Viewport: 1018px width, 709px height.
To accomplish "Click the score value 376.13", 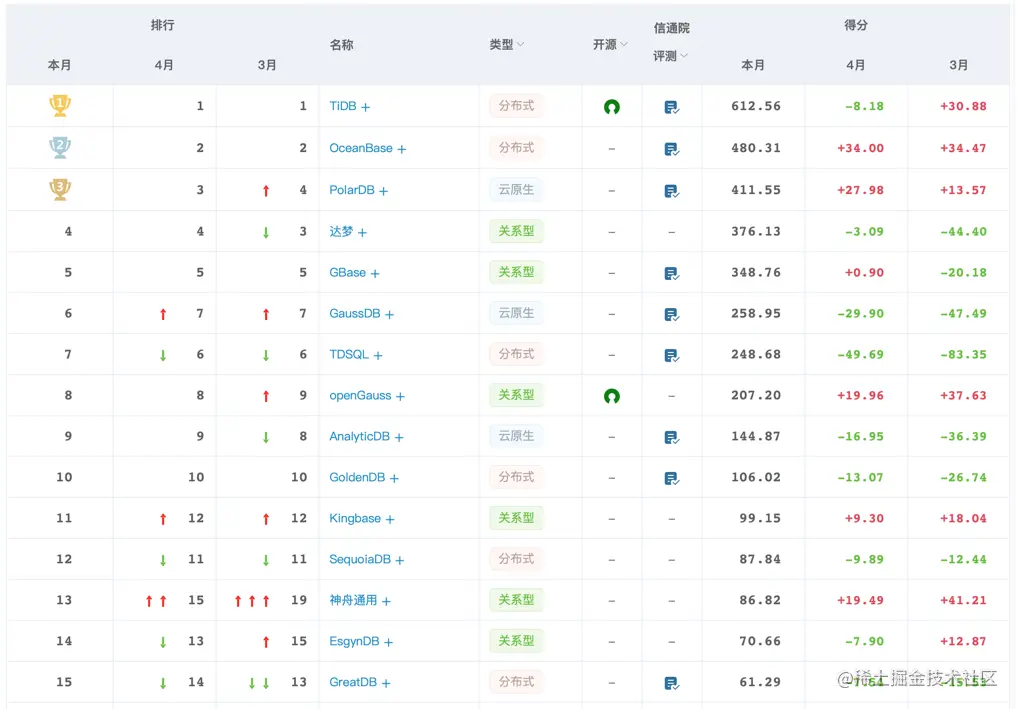I will [x=756, y=231].
